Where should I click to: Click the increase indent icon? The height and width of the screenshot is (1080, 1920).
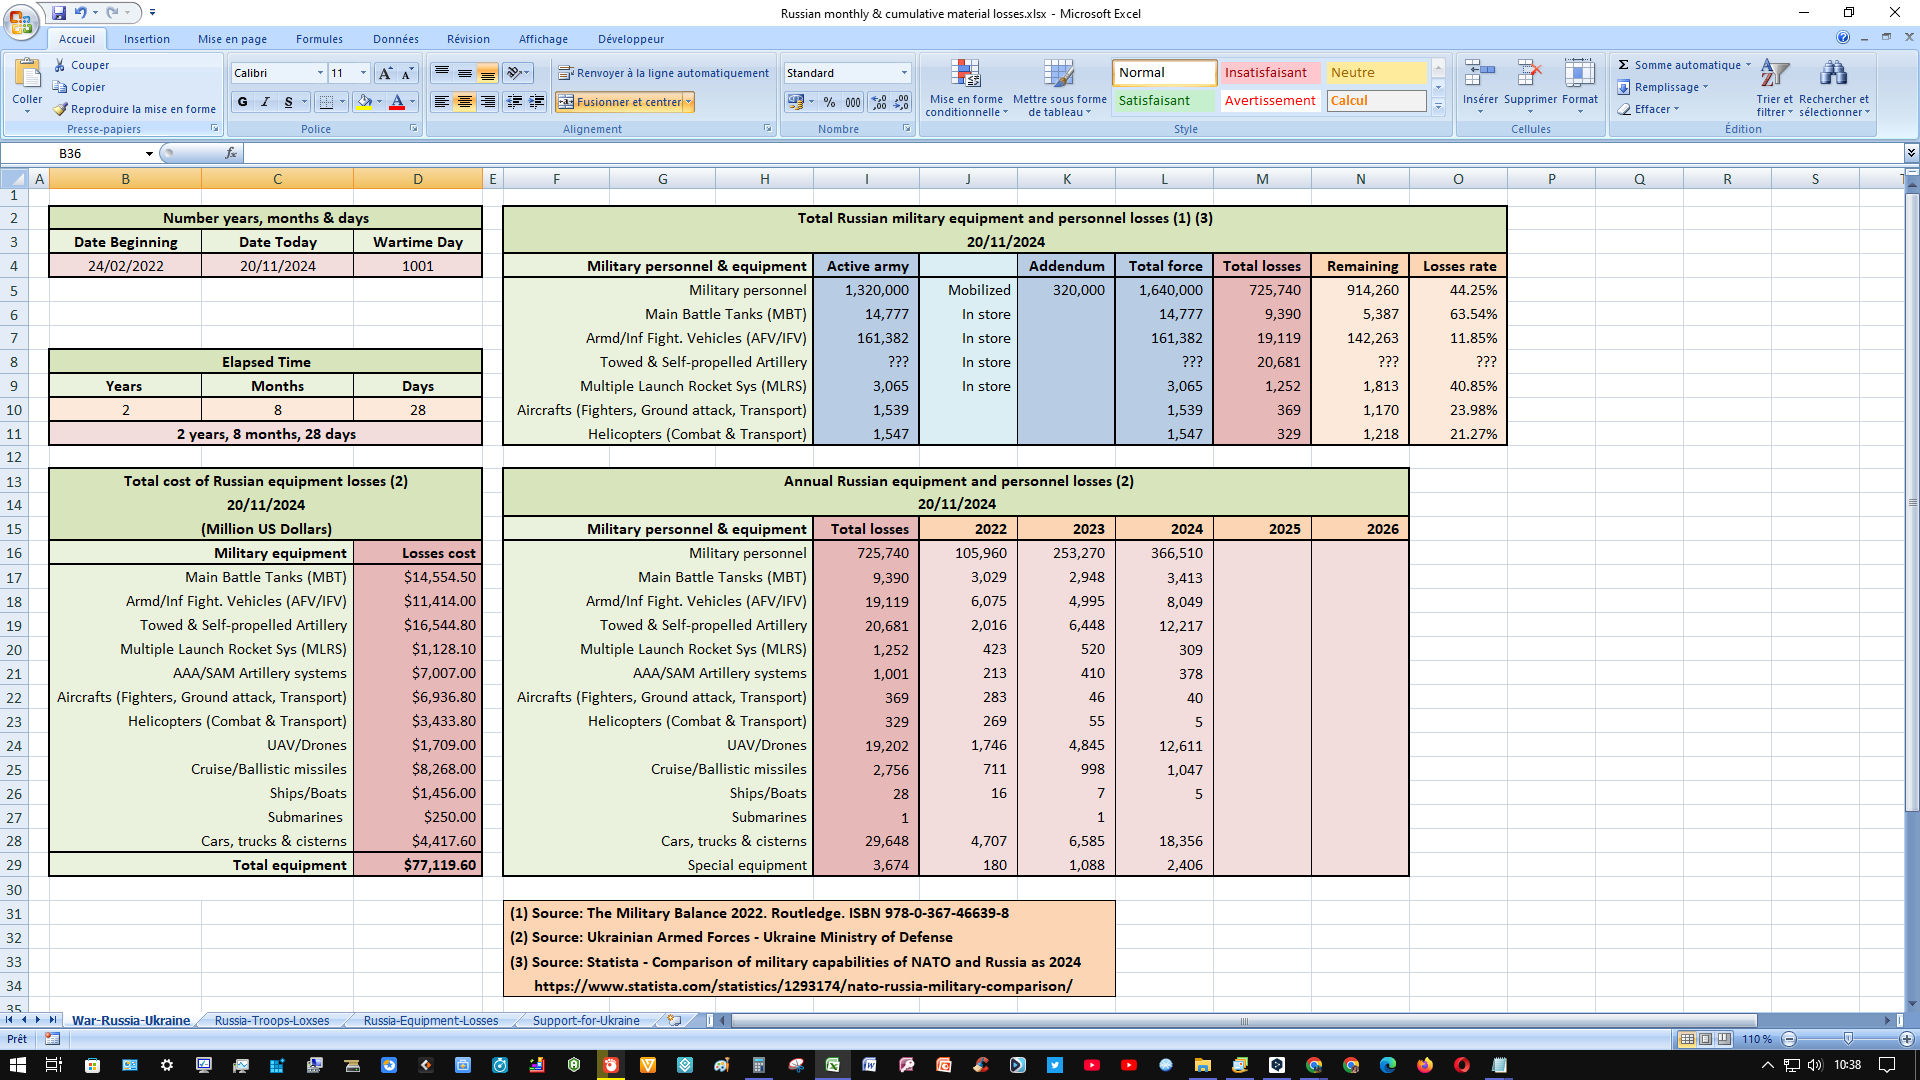click(537, 102)
